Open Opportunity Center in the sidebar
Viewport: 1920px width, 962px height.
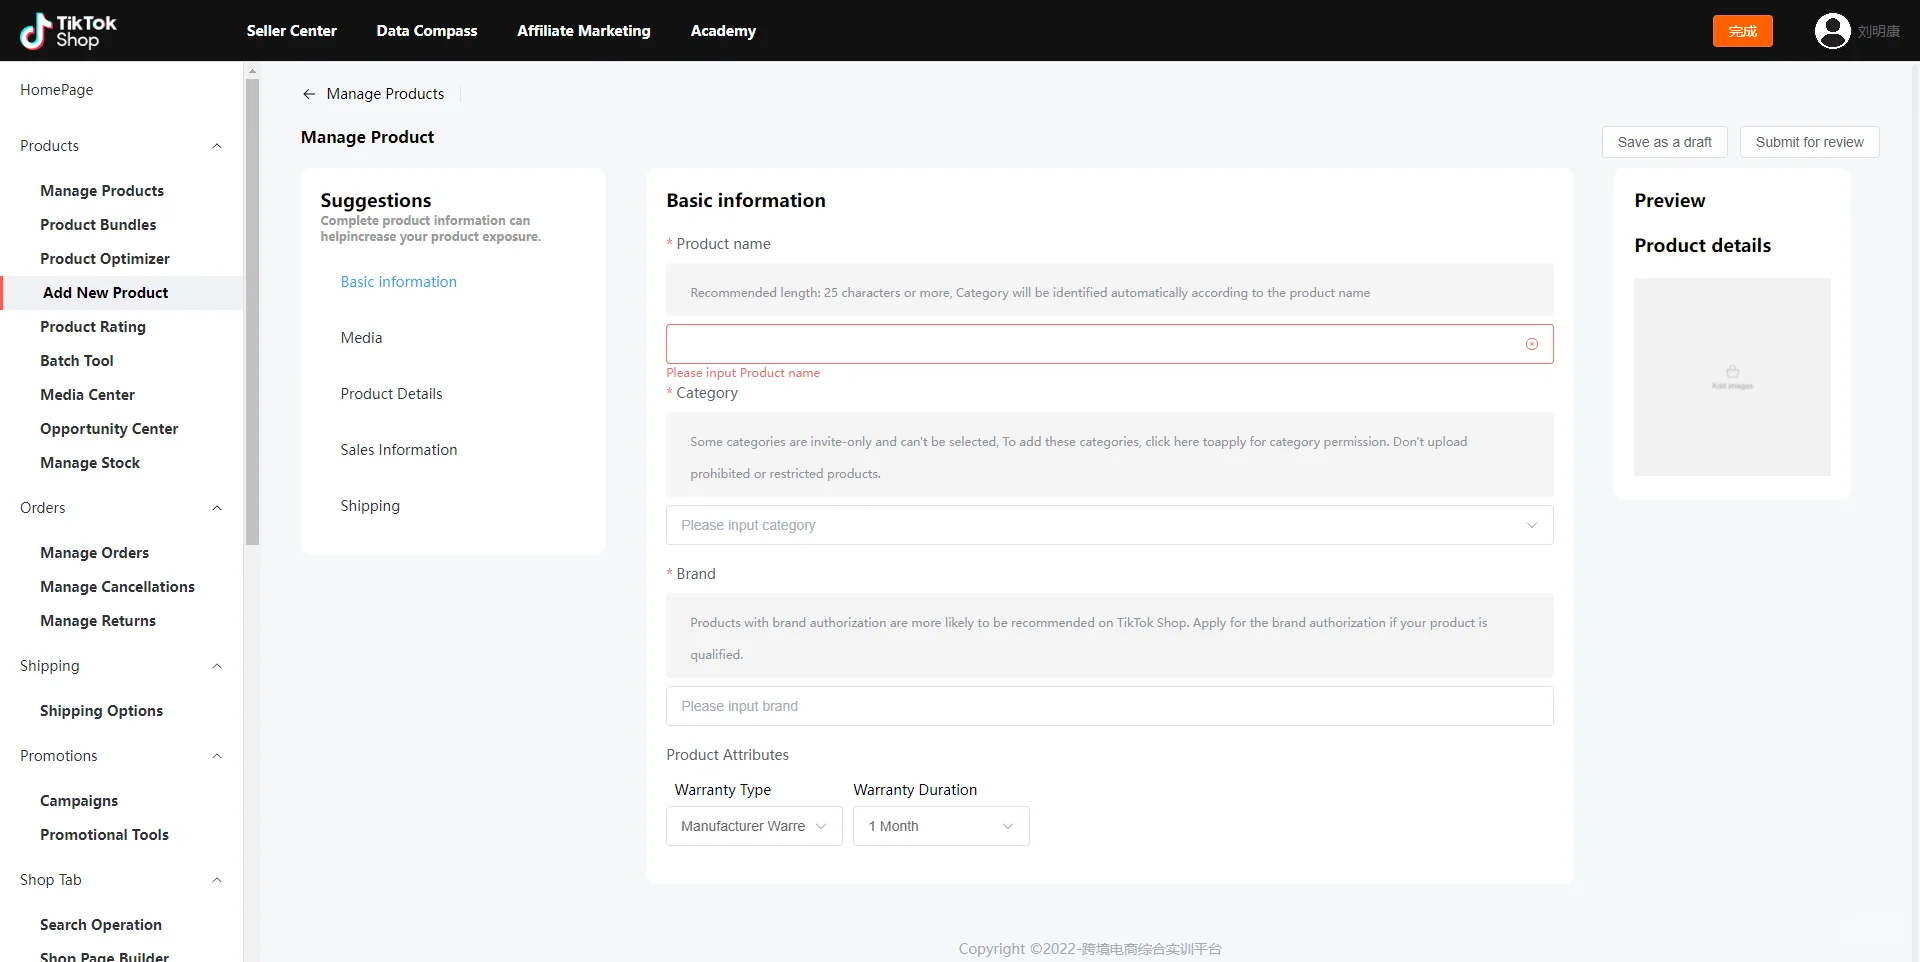pyautogui.click(x=109, y=429)
